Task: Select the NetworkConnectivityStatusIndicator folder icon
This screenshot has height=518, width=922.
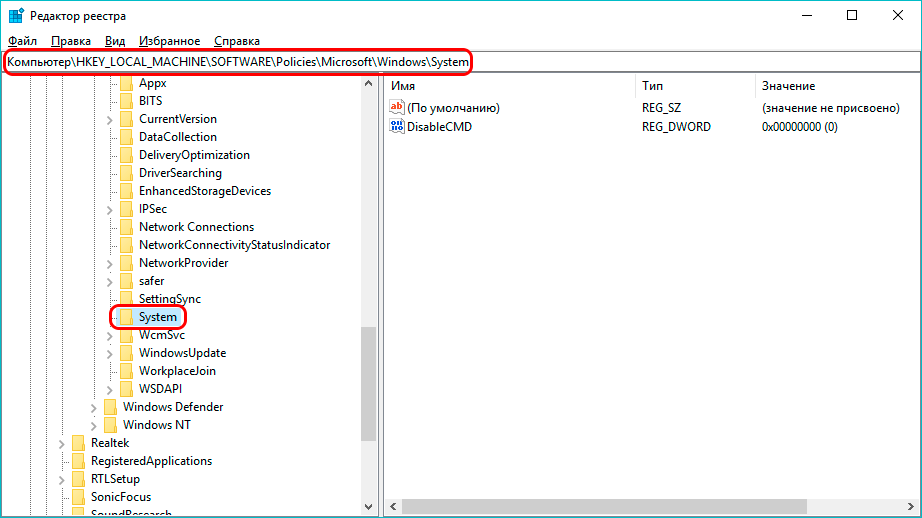Action: [x=126, y=245]
